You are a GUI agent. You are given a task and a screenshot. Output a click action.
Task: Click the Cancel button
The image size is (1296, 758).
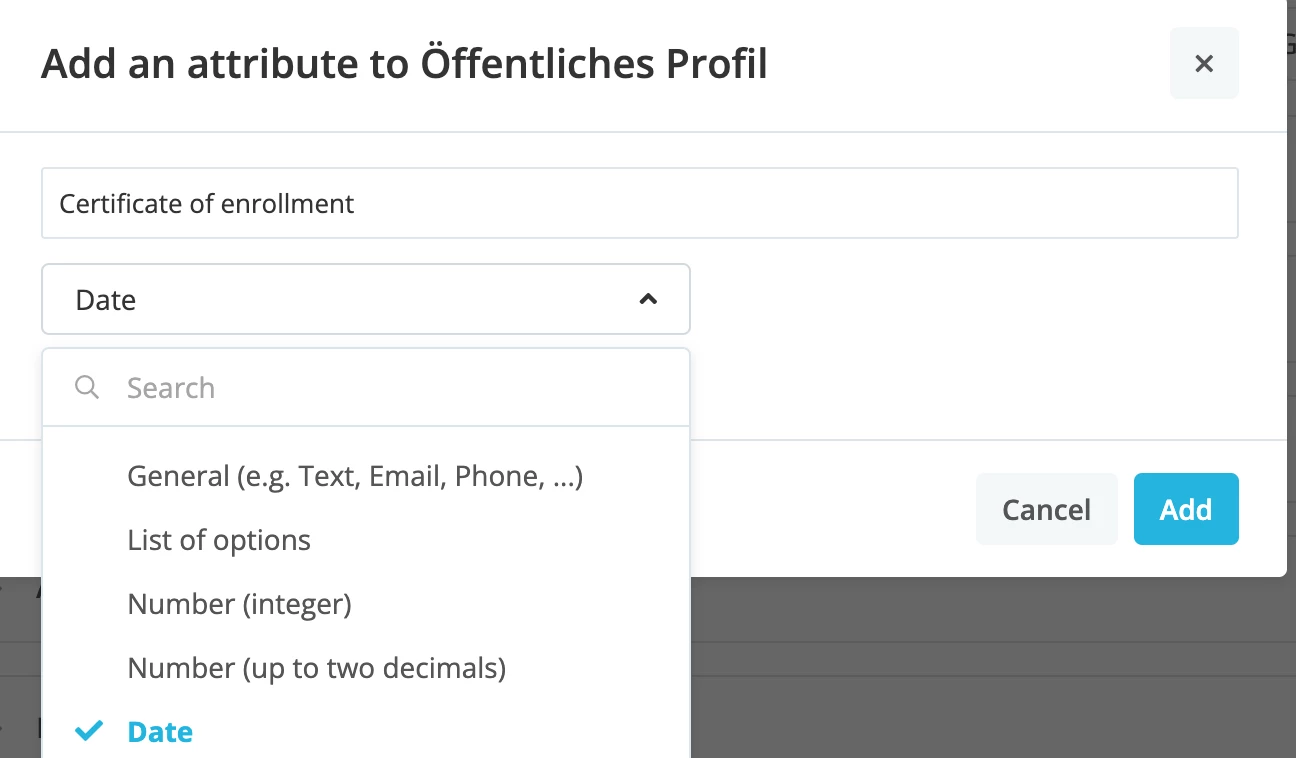[x=1046, y=509]
